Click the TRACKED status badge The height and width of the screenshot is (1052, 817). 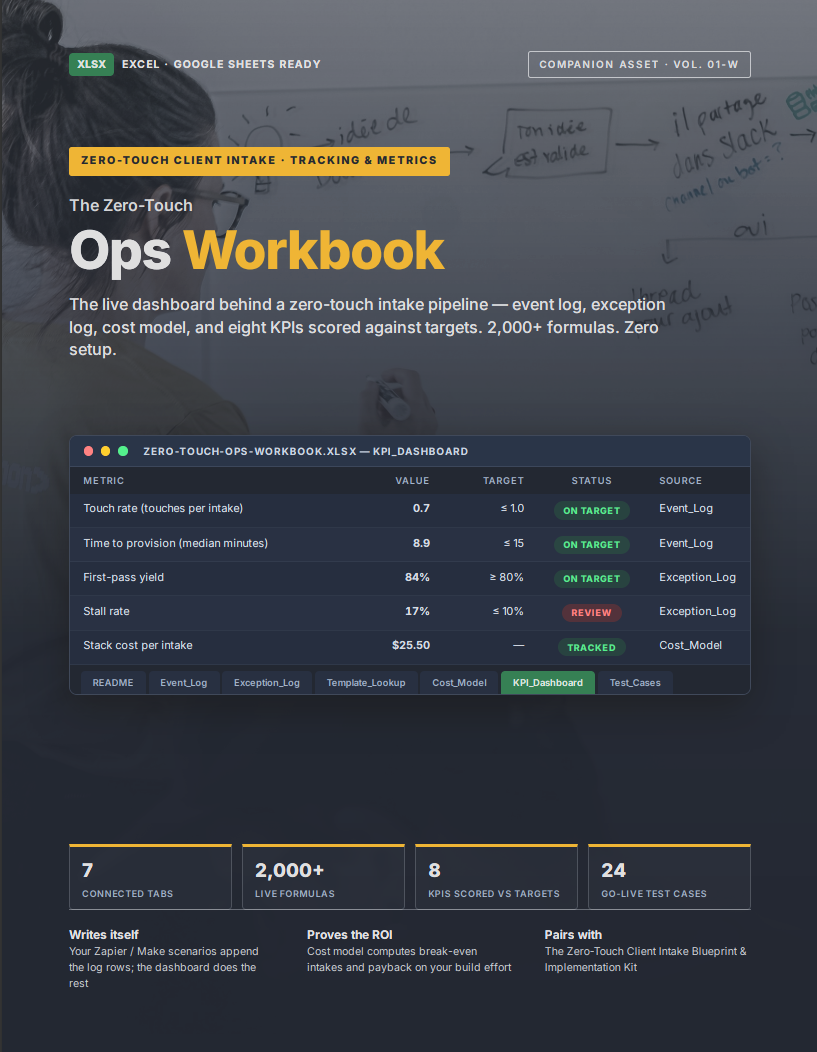pos(592,647)
